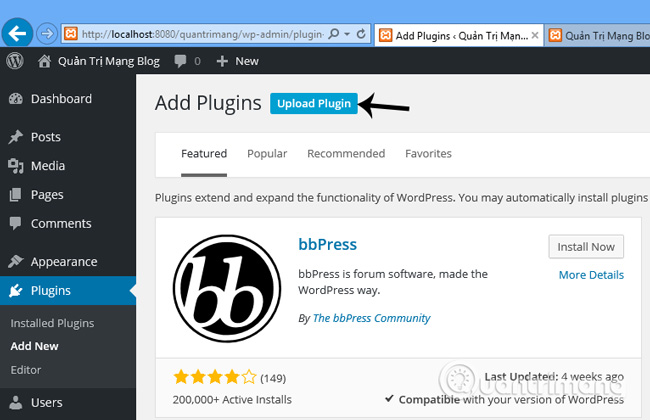Switch to the Add Plugins browser tab
The height and width of the screenshot is (420, 650).
[459, 36]
